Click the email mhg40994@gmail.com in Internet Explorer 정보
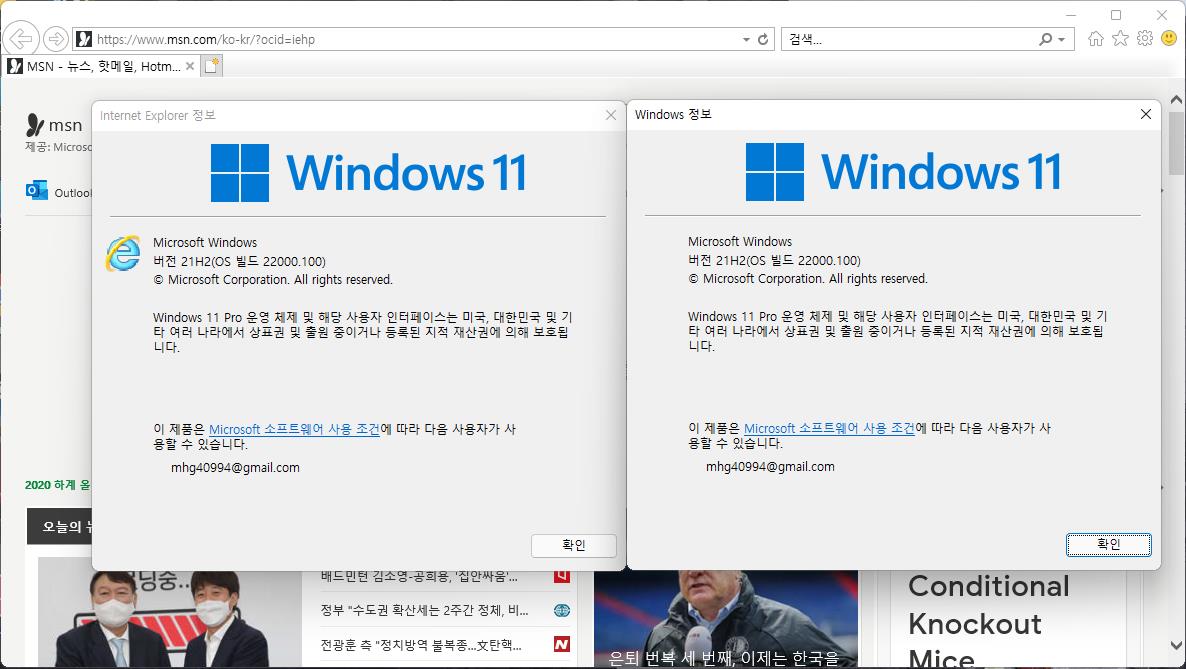The image size is (1186, 669). [235, 468]
